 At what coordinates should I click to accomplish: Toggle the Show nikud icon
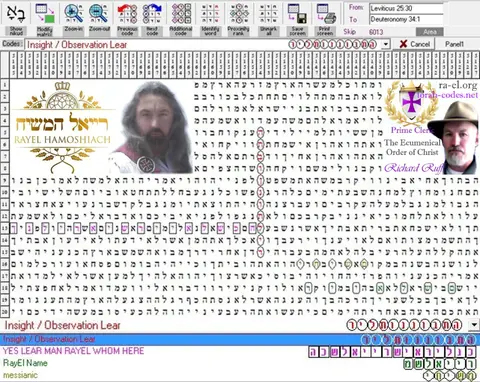(16, 18)
